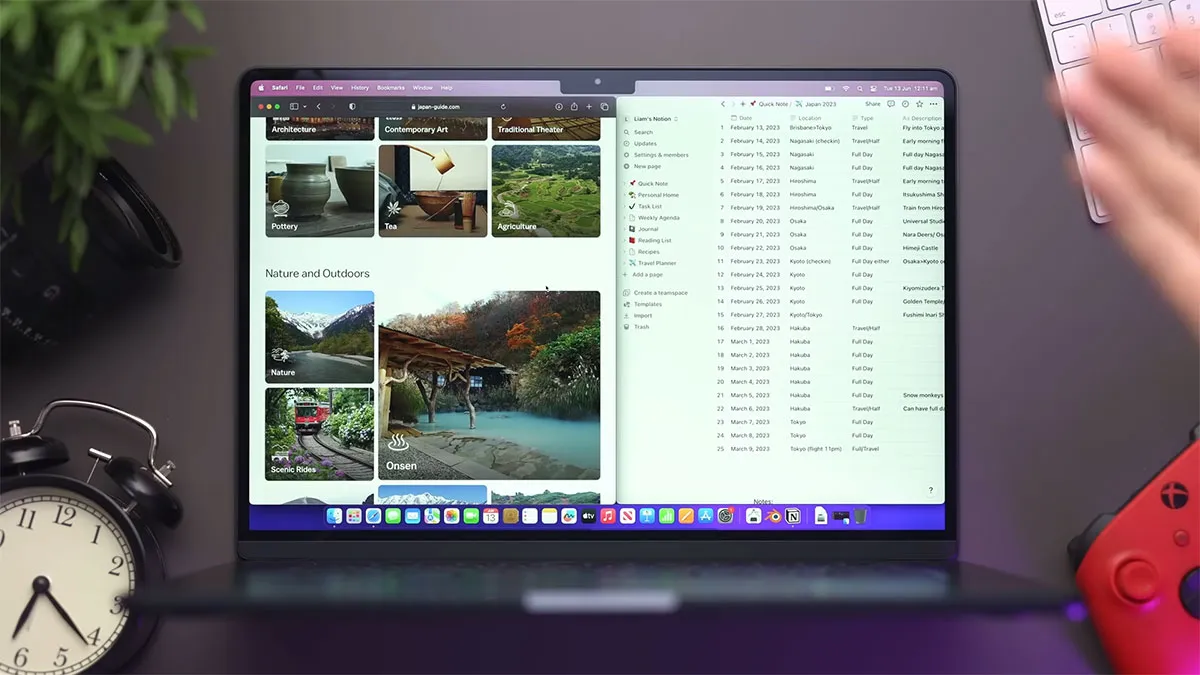Open the History menu in Safari
1200x675 pixels.
tap(360, 88)
